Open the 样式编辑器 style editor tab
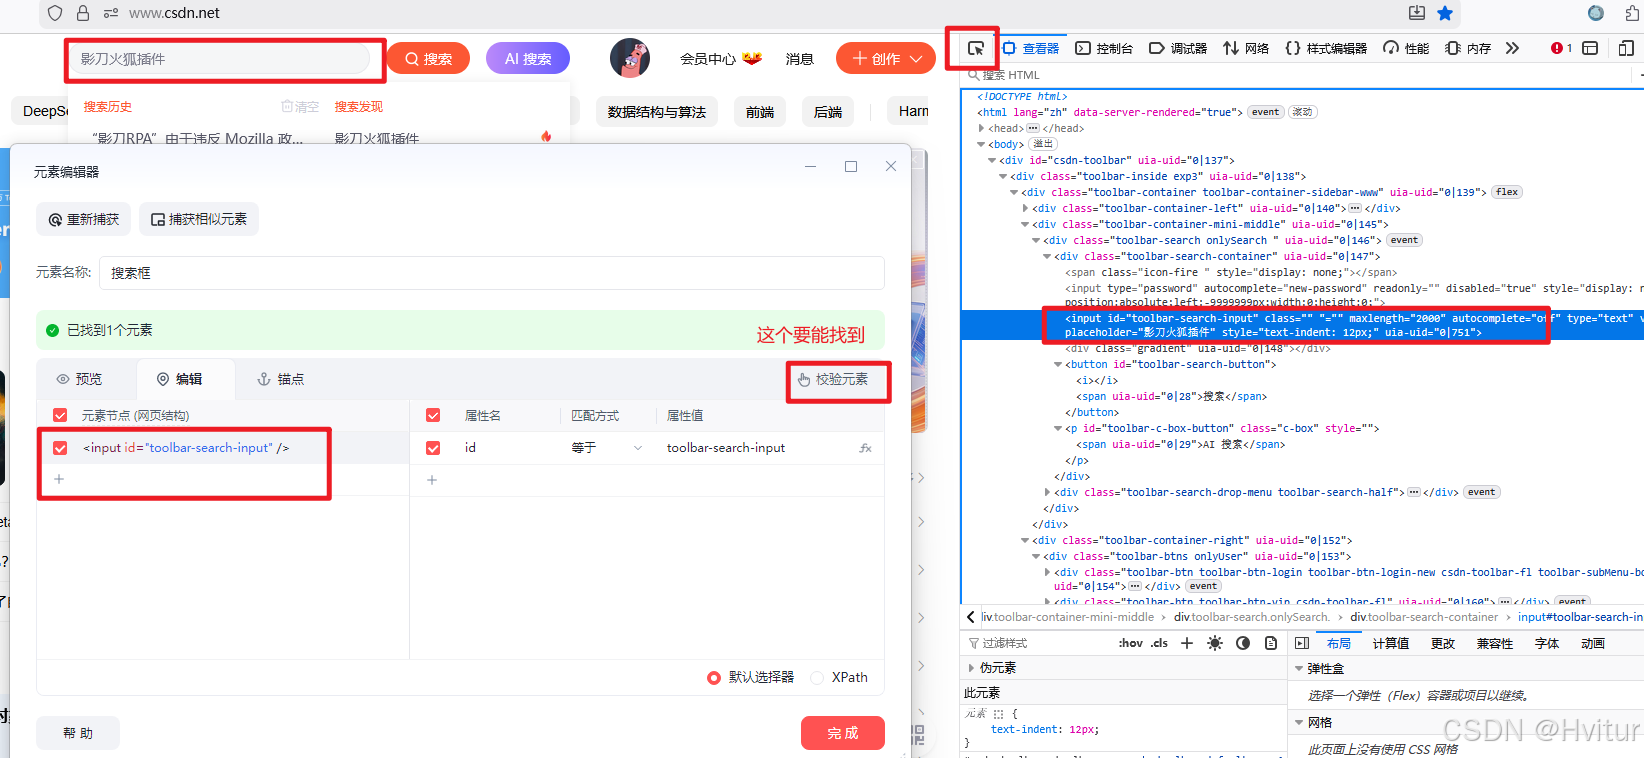1644x758 pixels. pos(1326,48)
